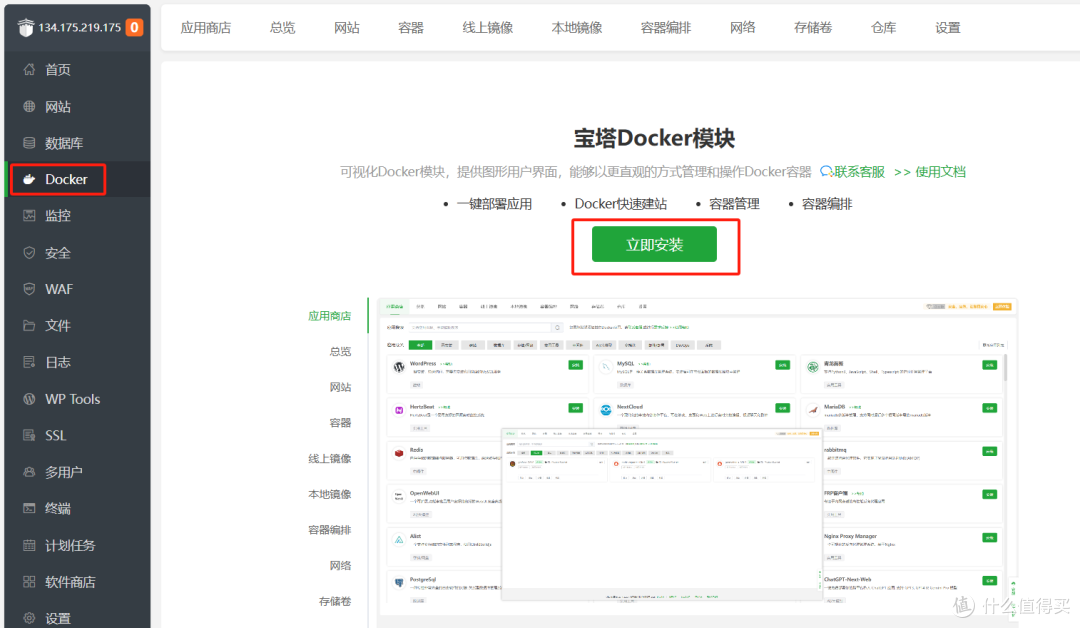Switch to the 设置 top tab

[x=948, y=28]
